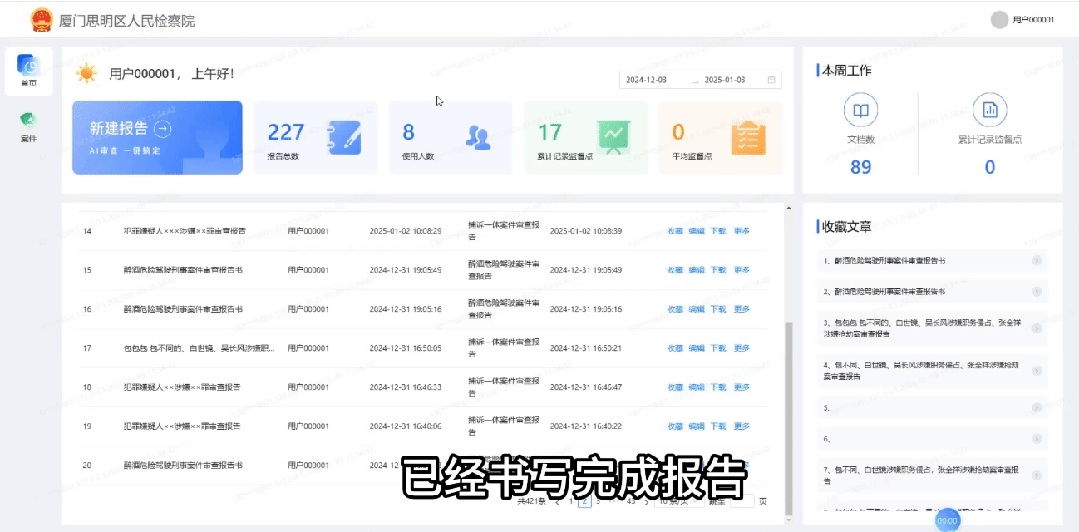
Task: Open row 14 report title 犯罪嫌疑人×××涉嫌
Action: pyautogui.click(x=184, y=231)
